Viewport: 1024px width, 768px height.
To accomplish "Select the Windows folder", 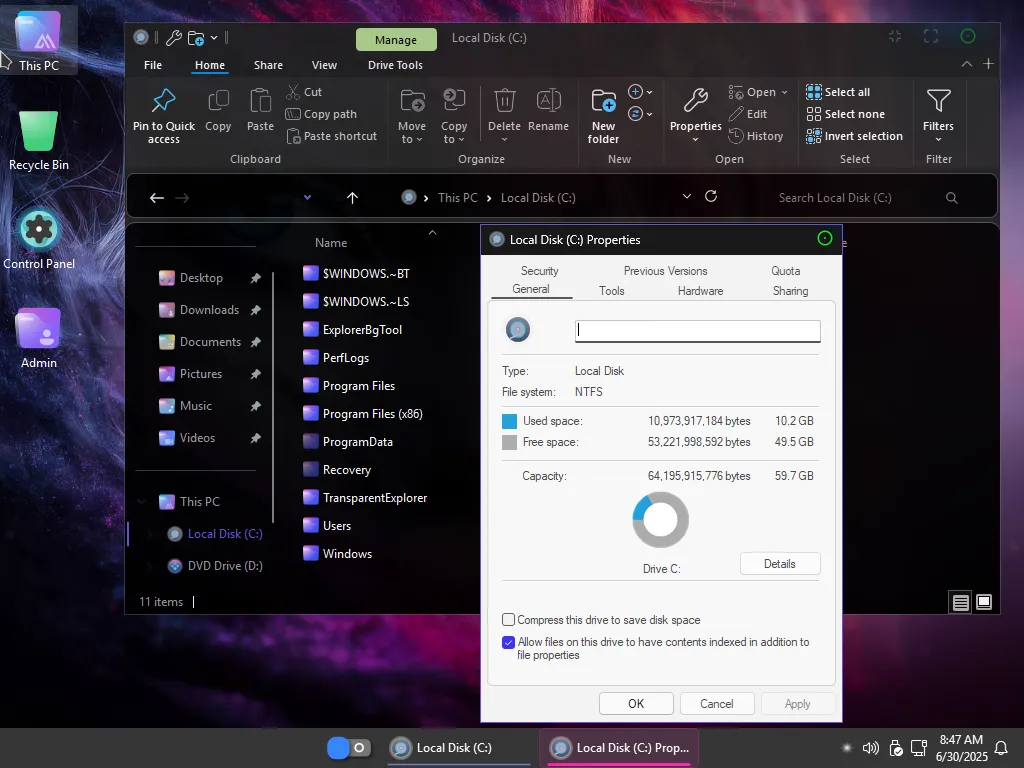I will [347, 554].
